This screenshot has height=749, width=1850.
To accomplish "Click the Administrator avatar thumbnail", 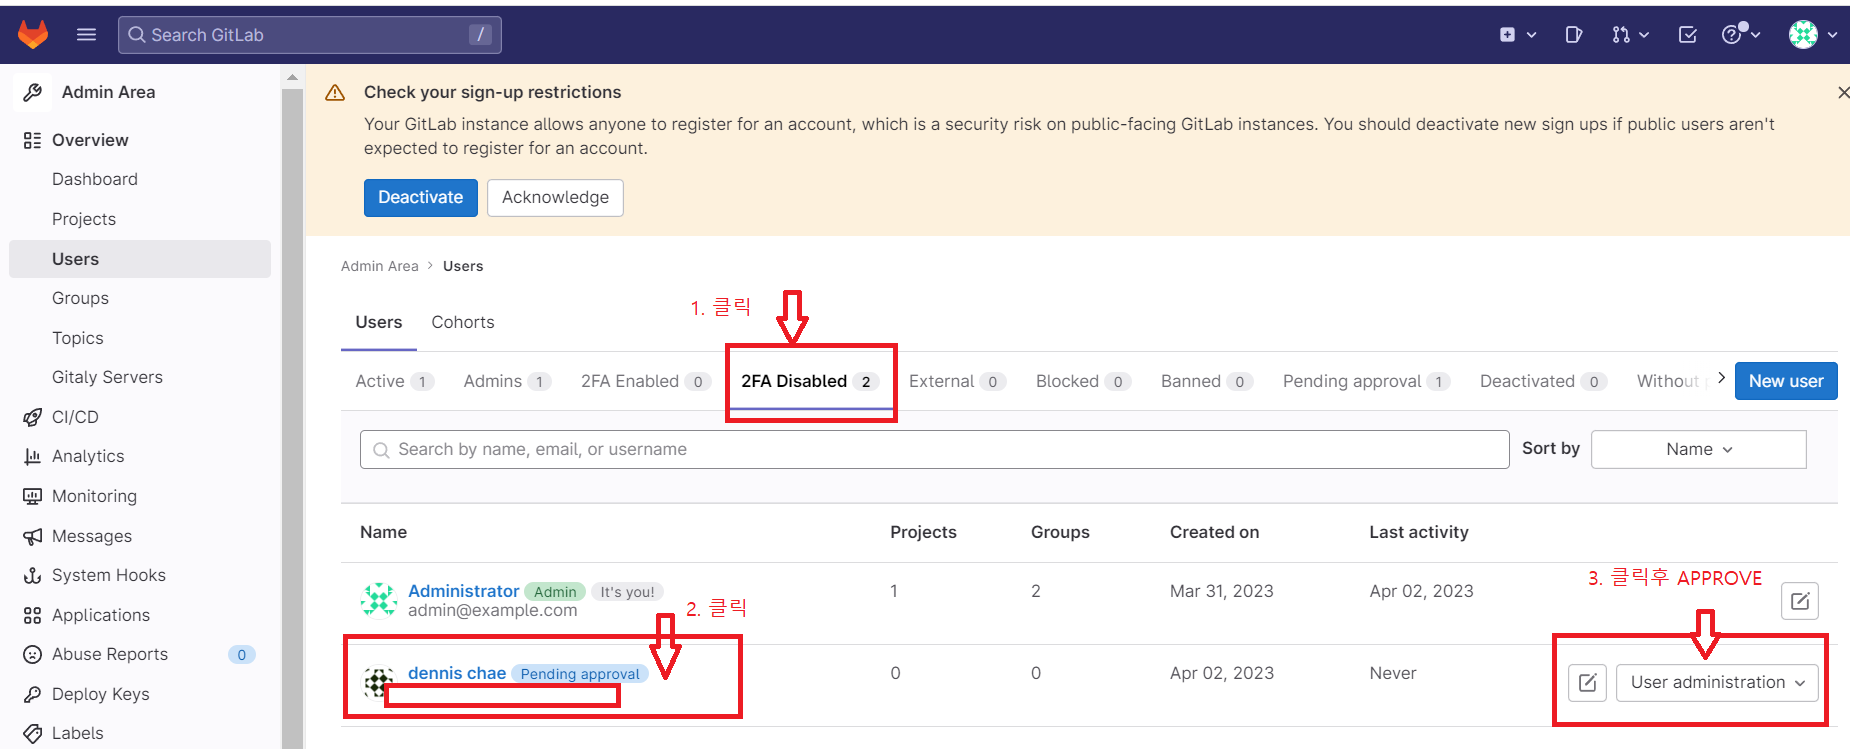I will coord(379,600).
